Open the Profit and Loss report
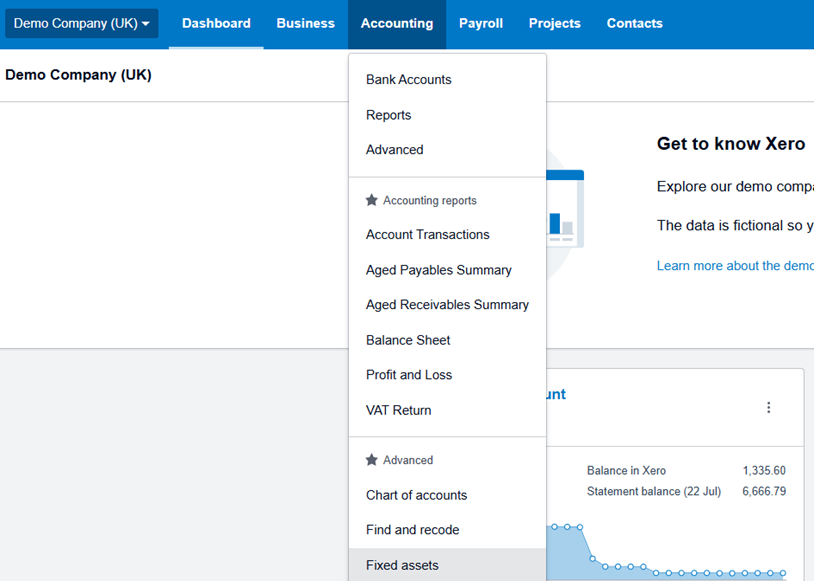Image resolution: width=814 pixels, height=581 pixels. 408,375
